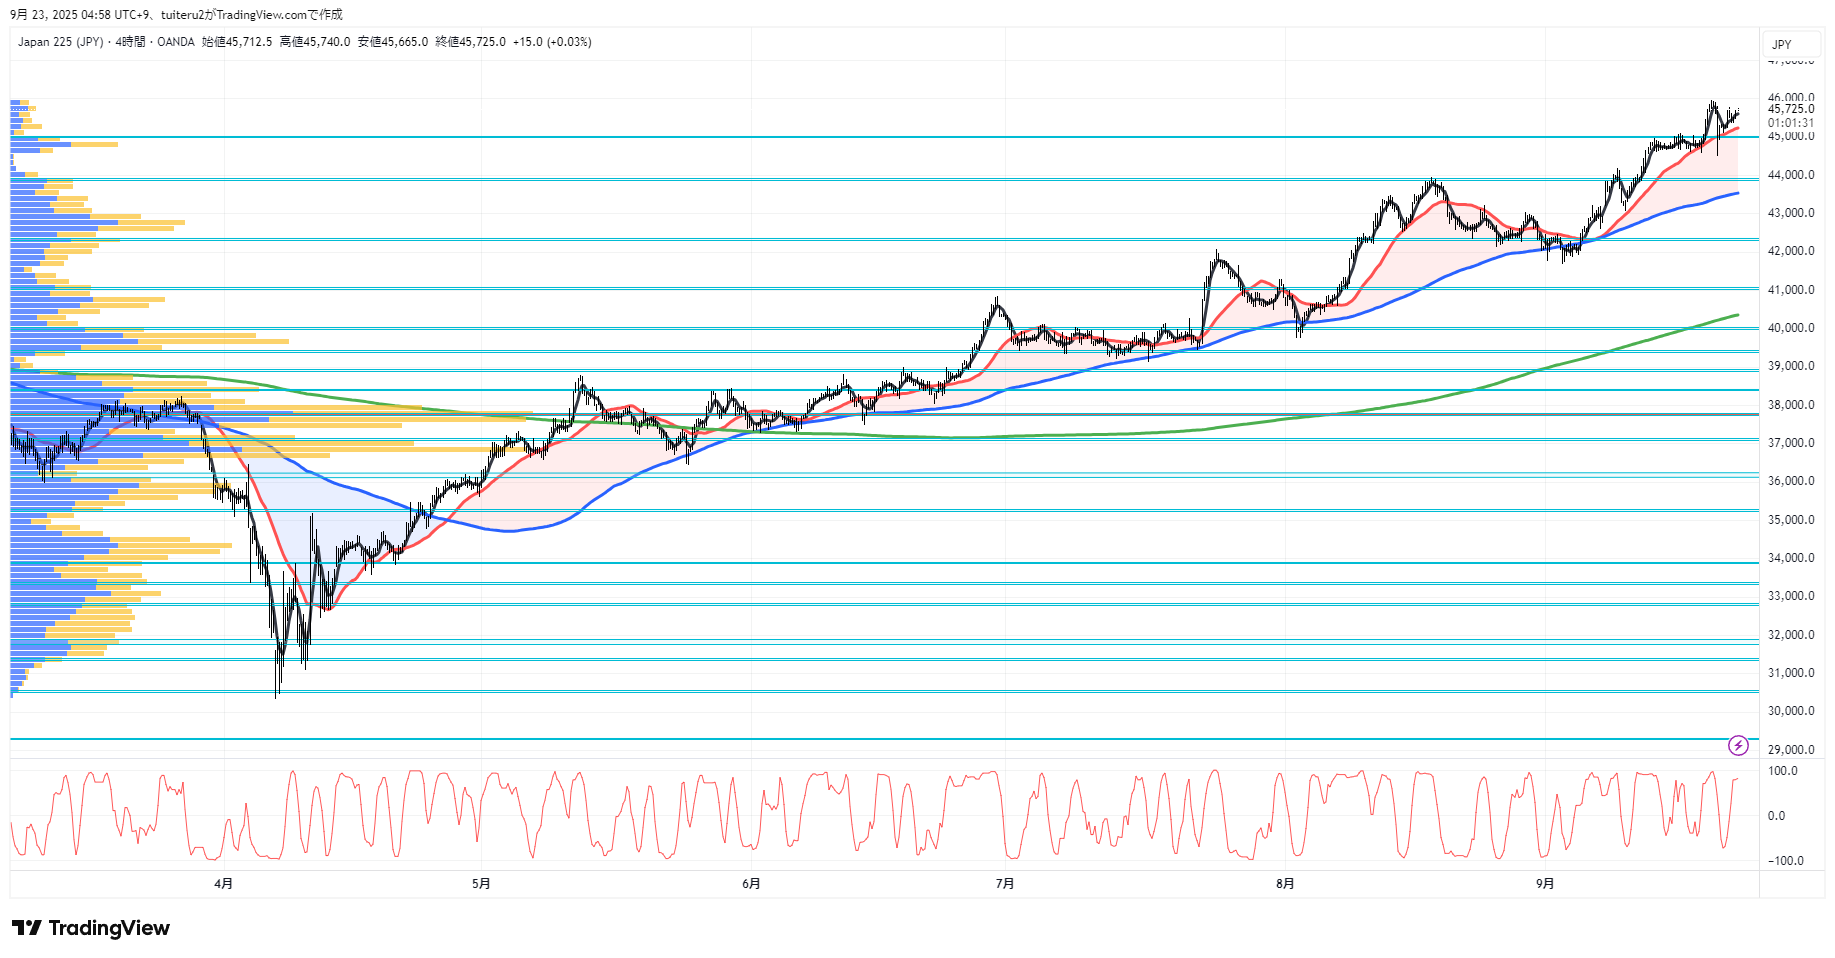Click the +15.0 (+0.03%) change value

pos(552,42)
